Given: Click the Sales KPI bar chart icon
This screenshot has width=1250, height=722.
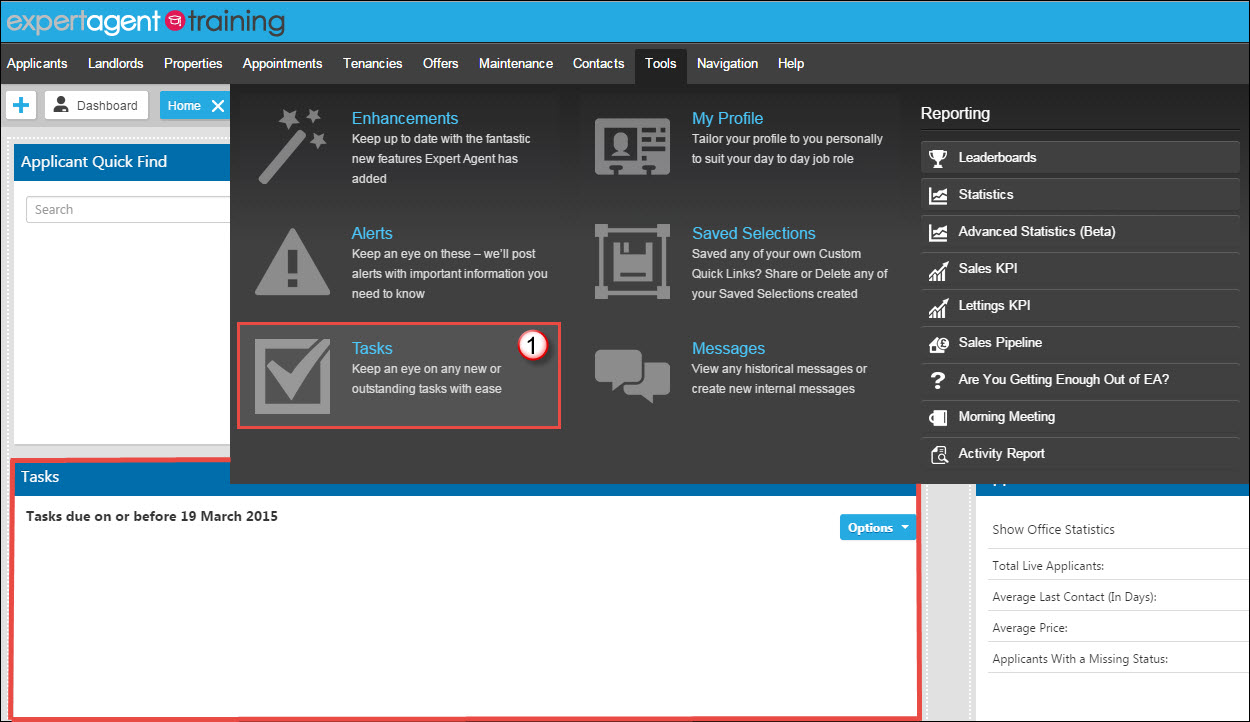Looking at the screenshot, I should [938, 269].
